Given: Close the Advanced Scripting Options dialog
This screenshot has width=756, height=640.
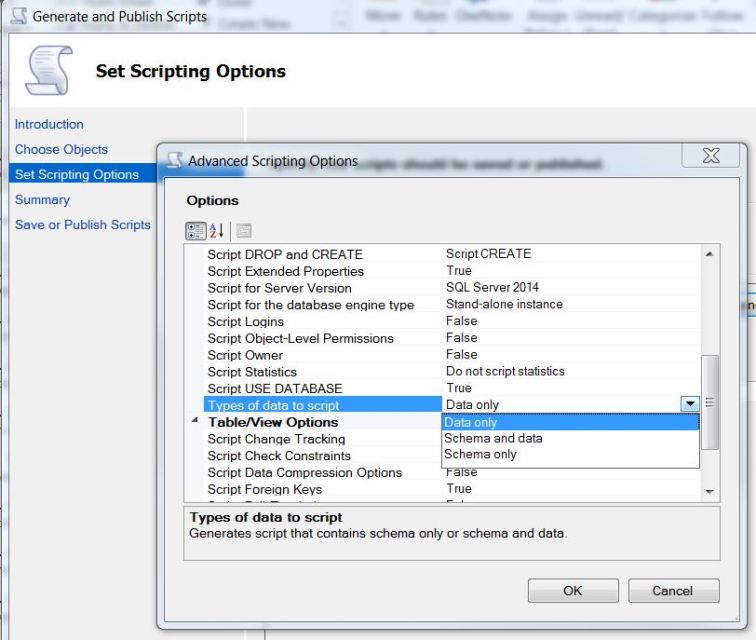Looking at the screenshot, I should [711, 155].
